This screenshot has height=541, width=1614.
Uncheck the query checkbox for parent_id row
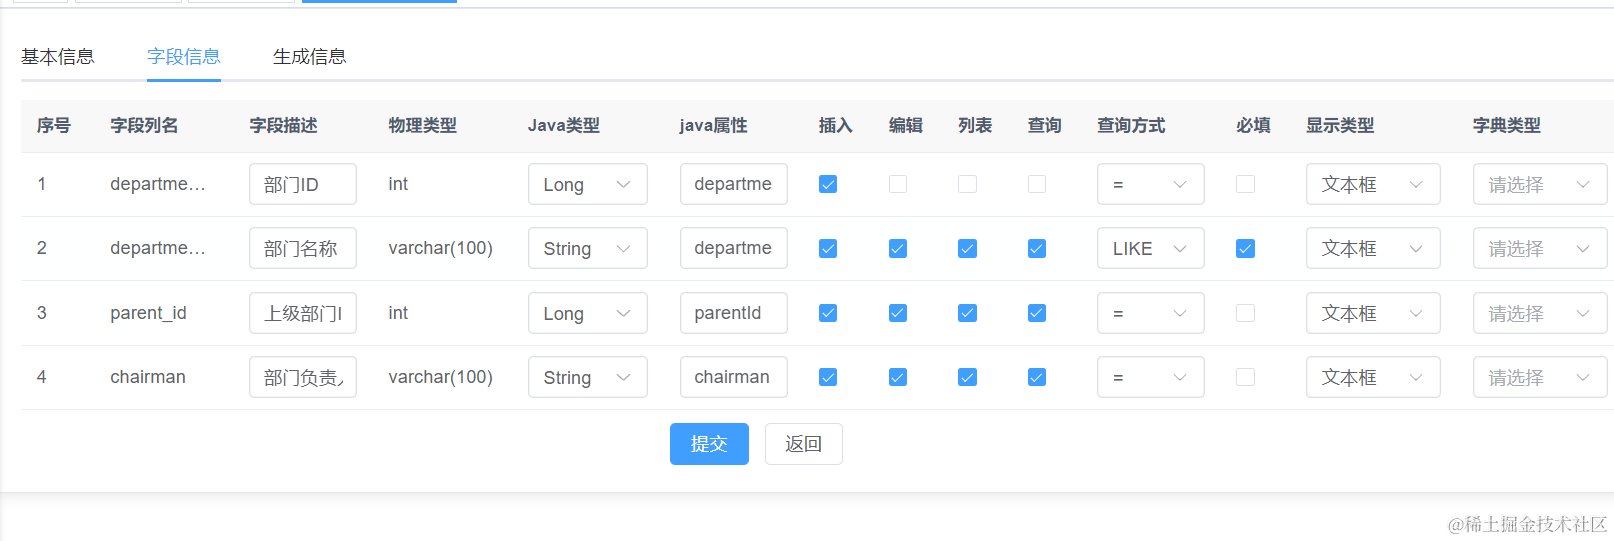1037,313
